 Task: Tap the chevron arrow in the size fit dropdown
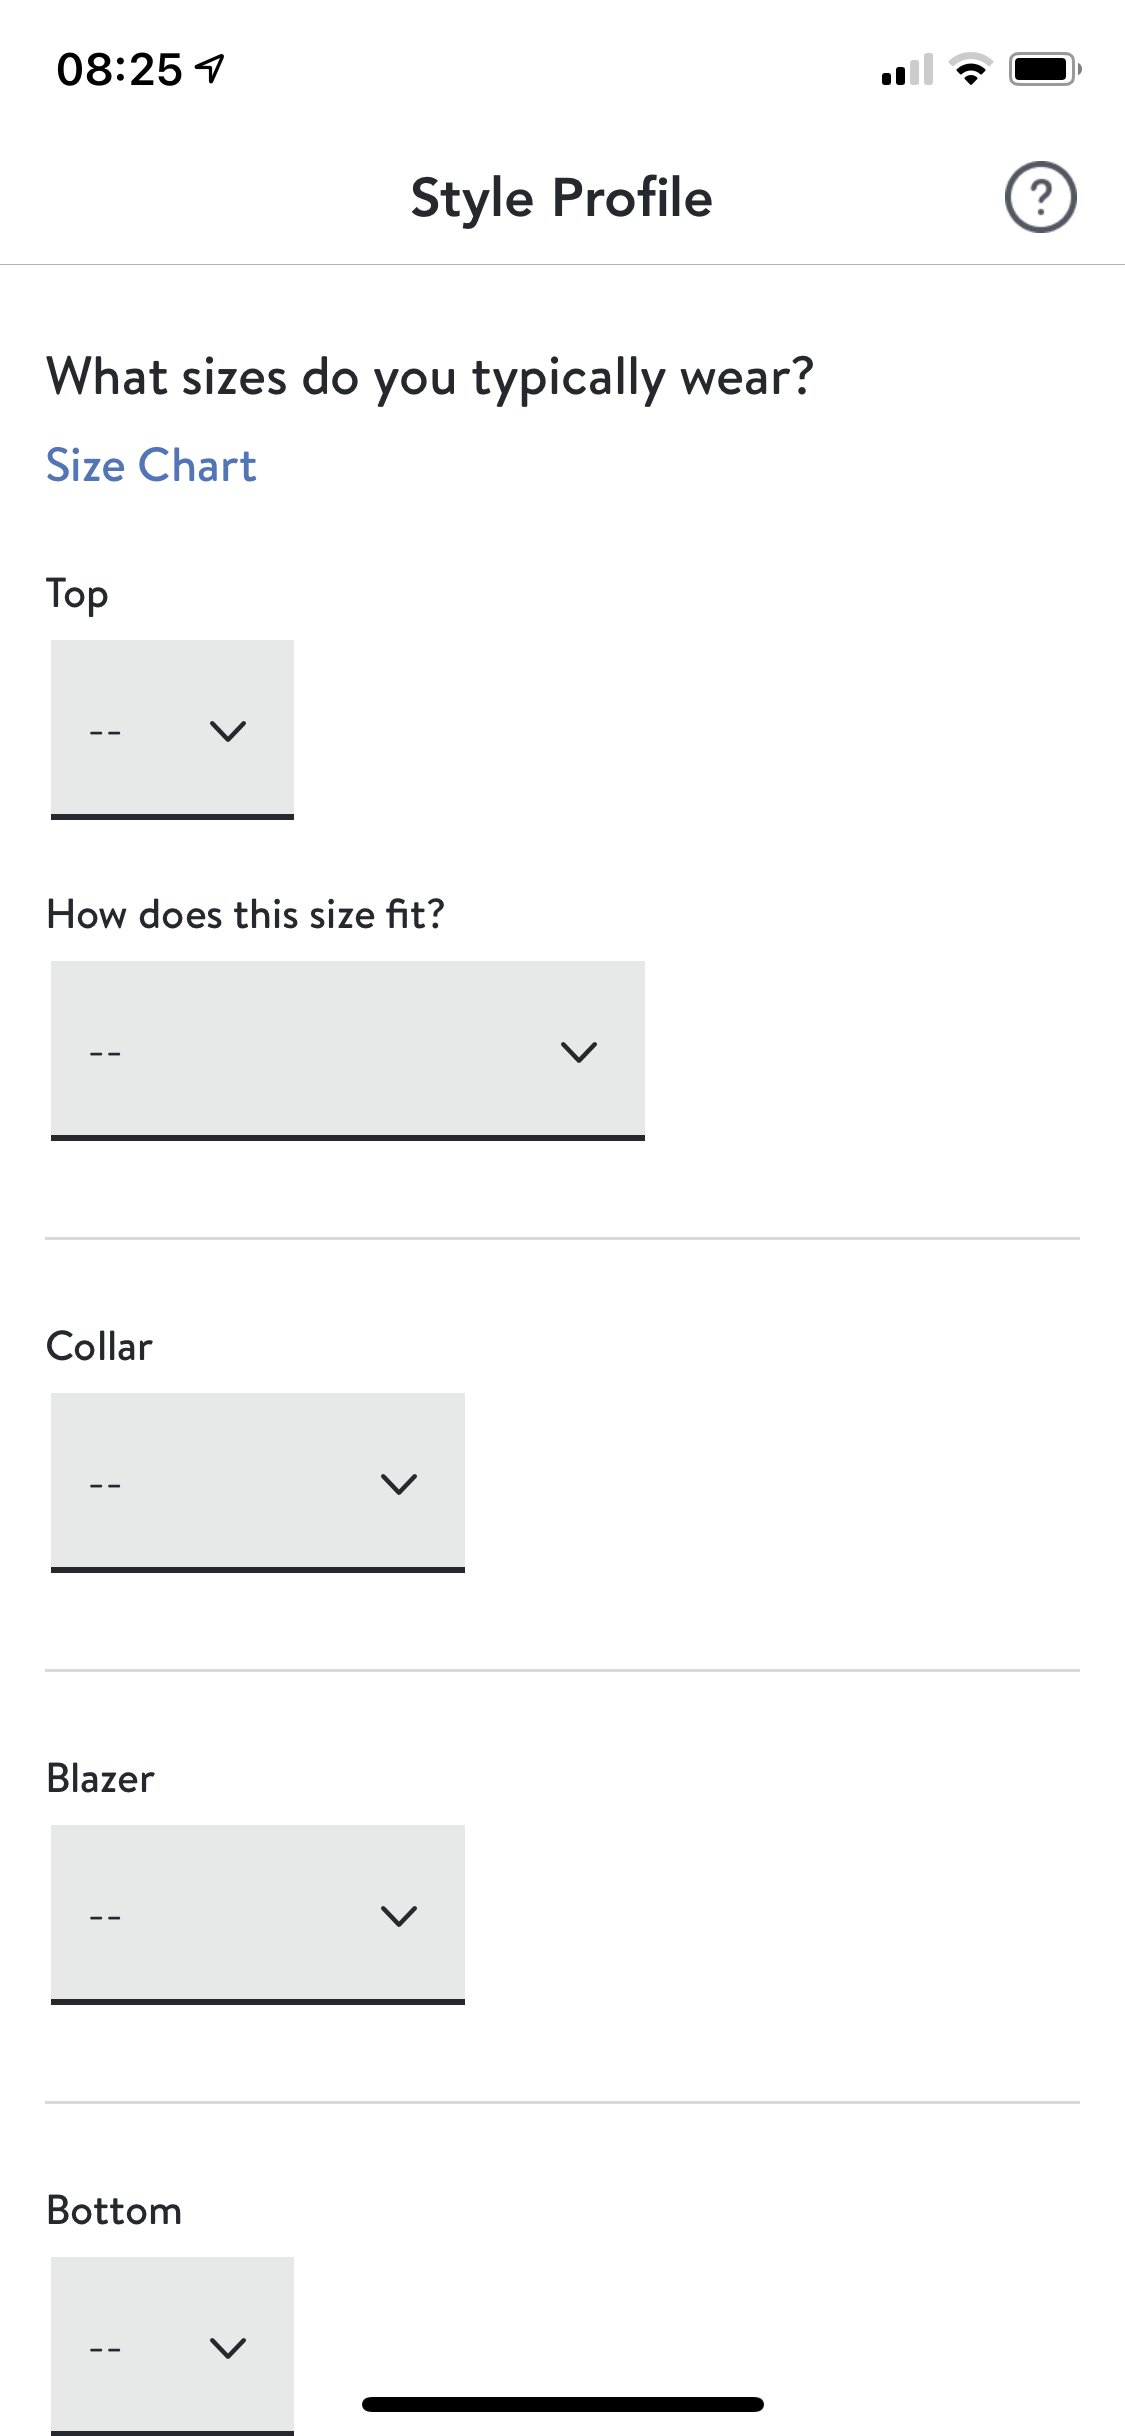579,1052
